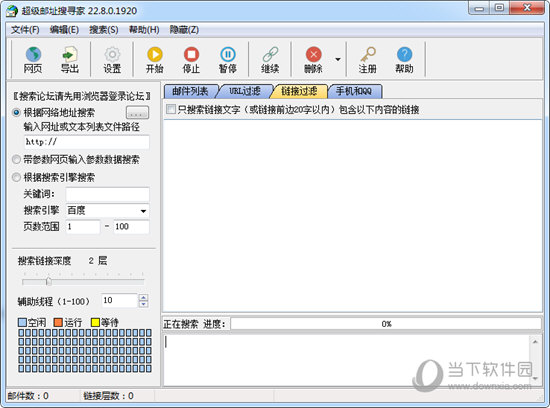Click the browse "..." button beside 根据网络地址搜索
This screenshot has height=408, width=550.
click(x=137, y=113)
